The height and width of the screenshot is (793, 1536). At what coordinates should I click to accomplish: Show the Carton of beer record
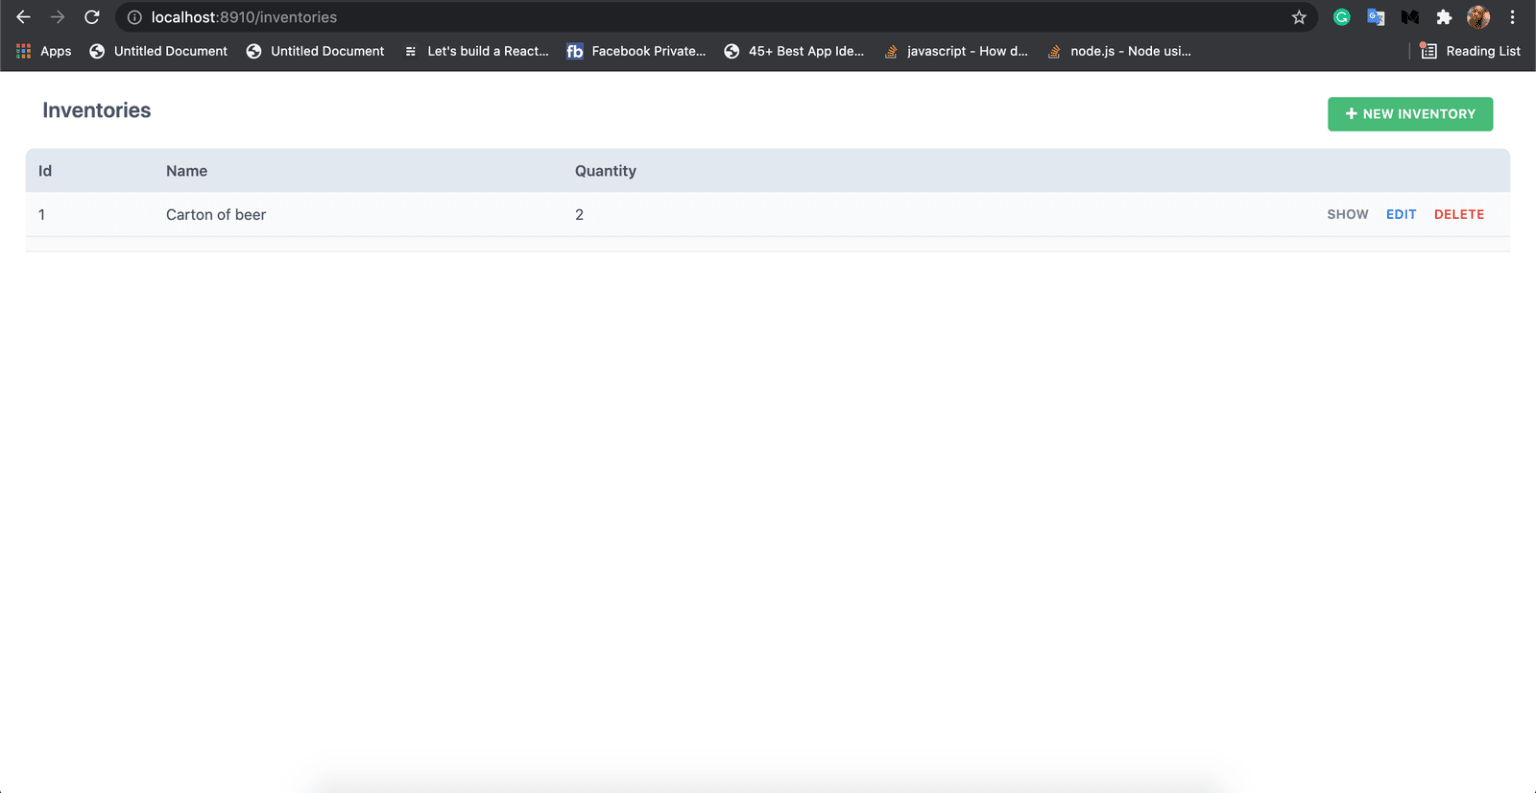tap(1347, 214)
